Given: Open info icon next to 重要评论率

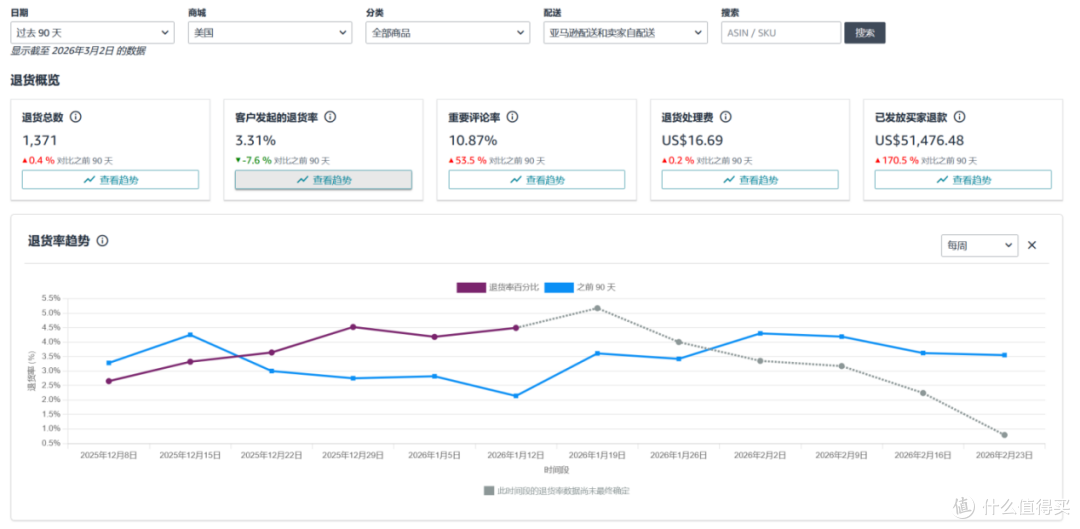Looking at the screenshot, I should pos(512,117).
